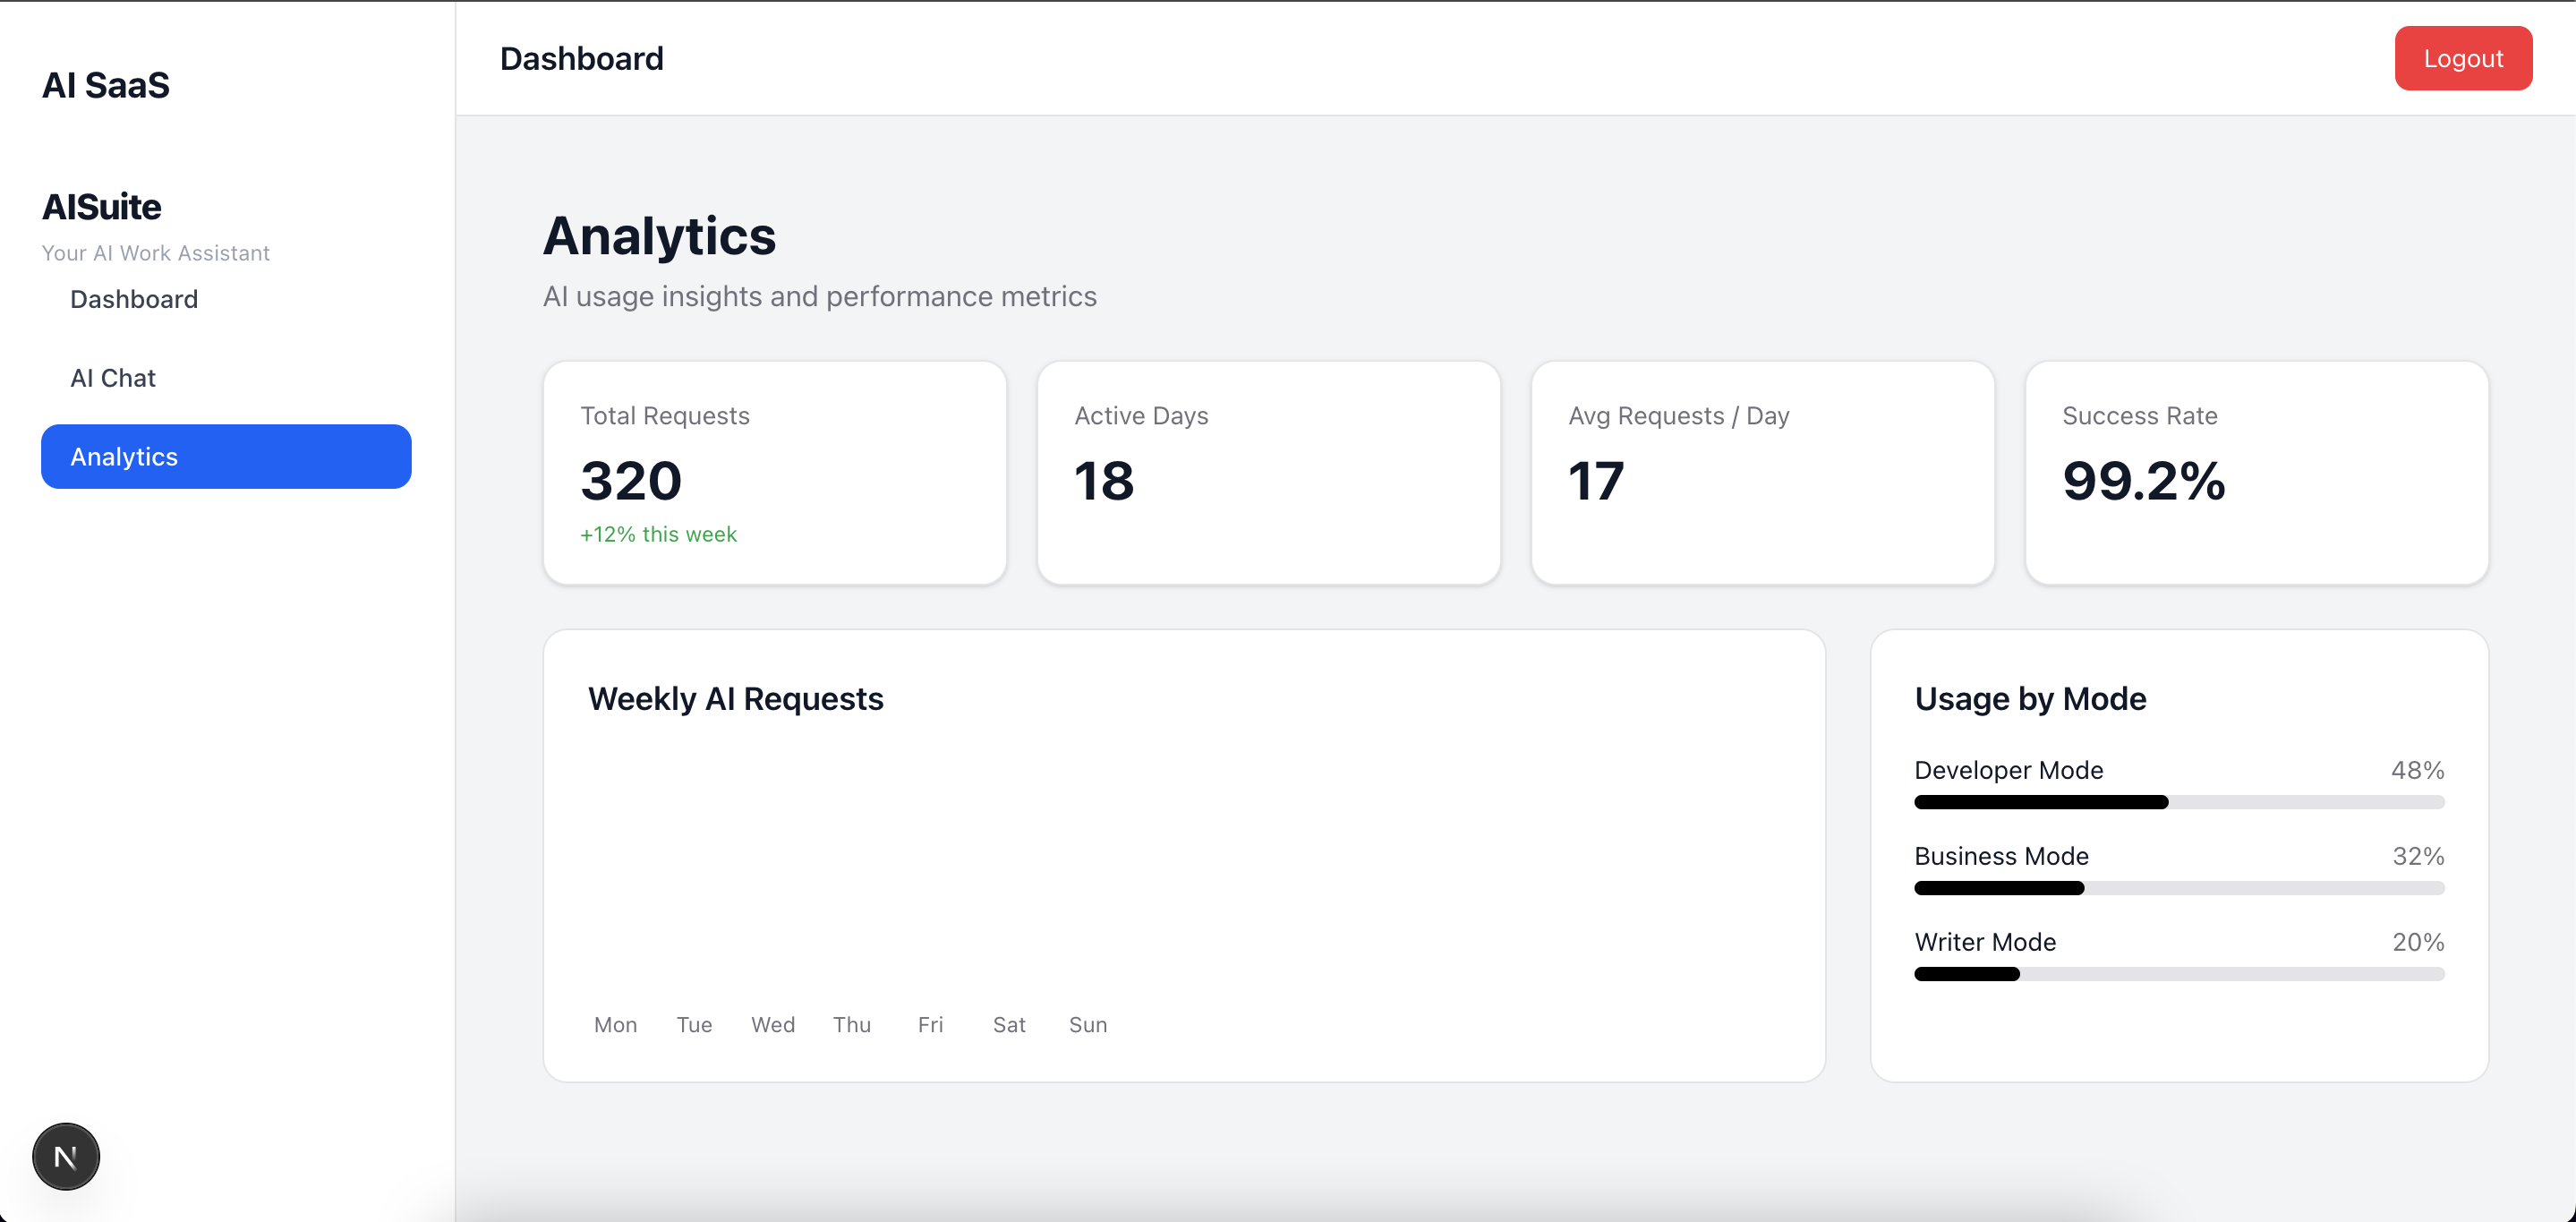Switch to the AI Chat section
This screenshot has height=1222, width=2576.
pyautogui.click(x=112, y=377)
